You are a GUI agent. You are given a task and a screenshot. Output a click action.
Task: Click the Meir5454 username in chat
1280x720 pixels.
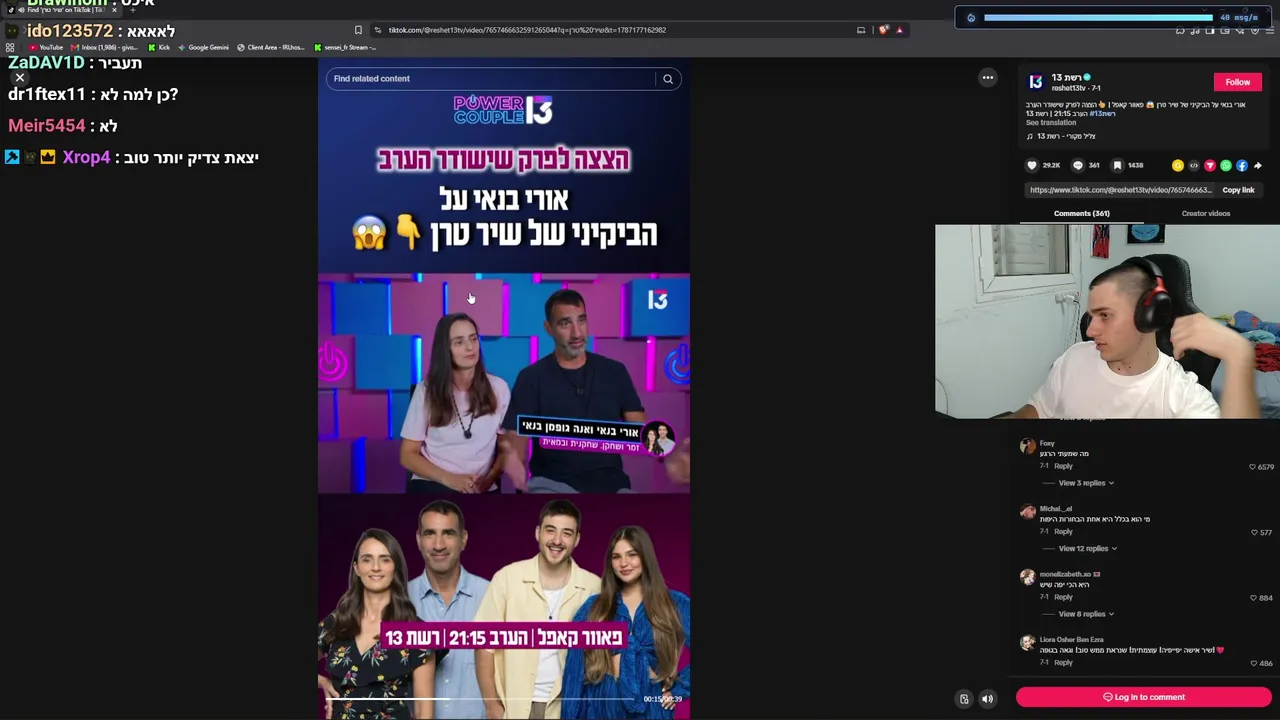pyautogui.click(x=47, y=126)
